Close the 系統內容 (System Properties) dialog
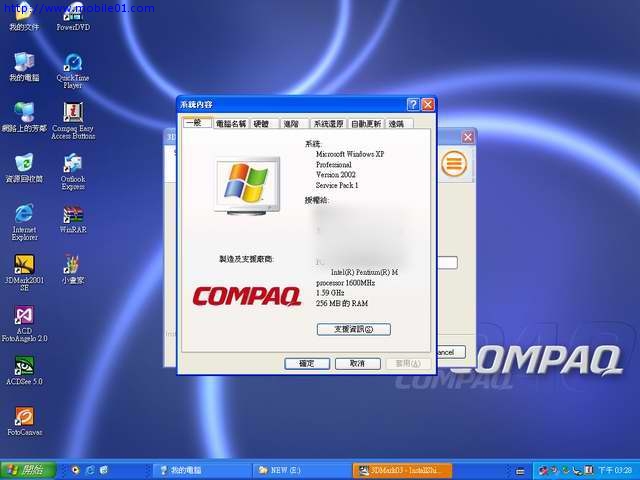640x480 pixels. [x=427, y=104]
